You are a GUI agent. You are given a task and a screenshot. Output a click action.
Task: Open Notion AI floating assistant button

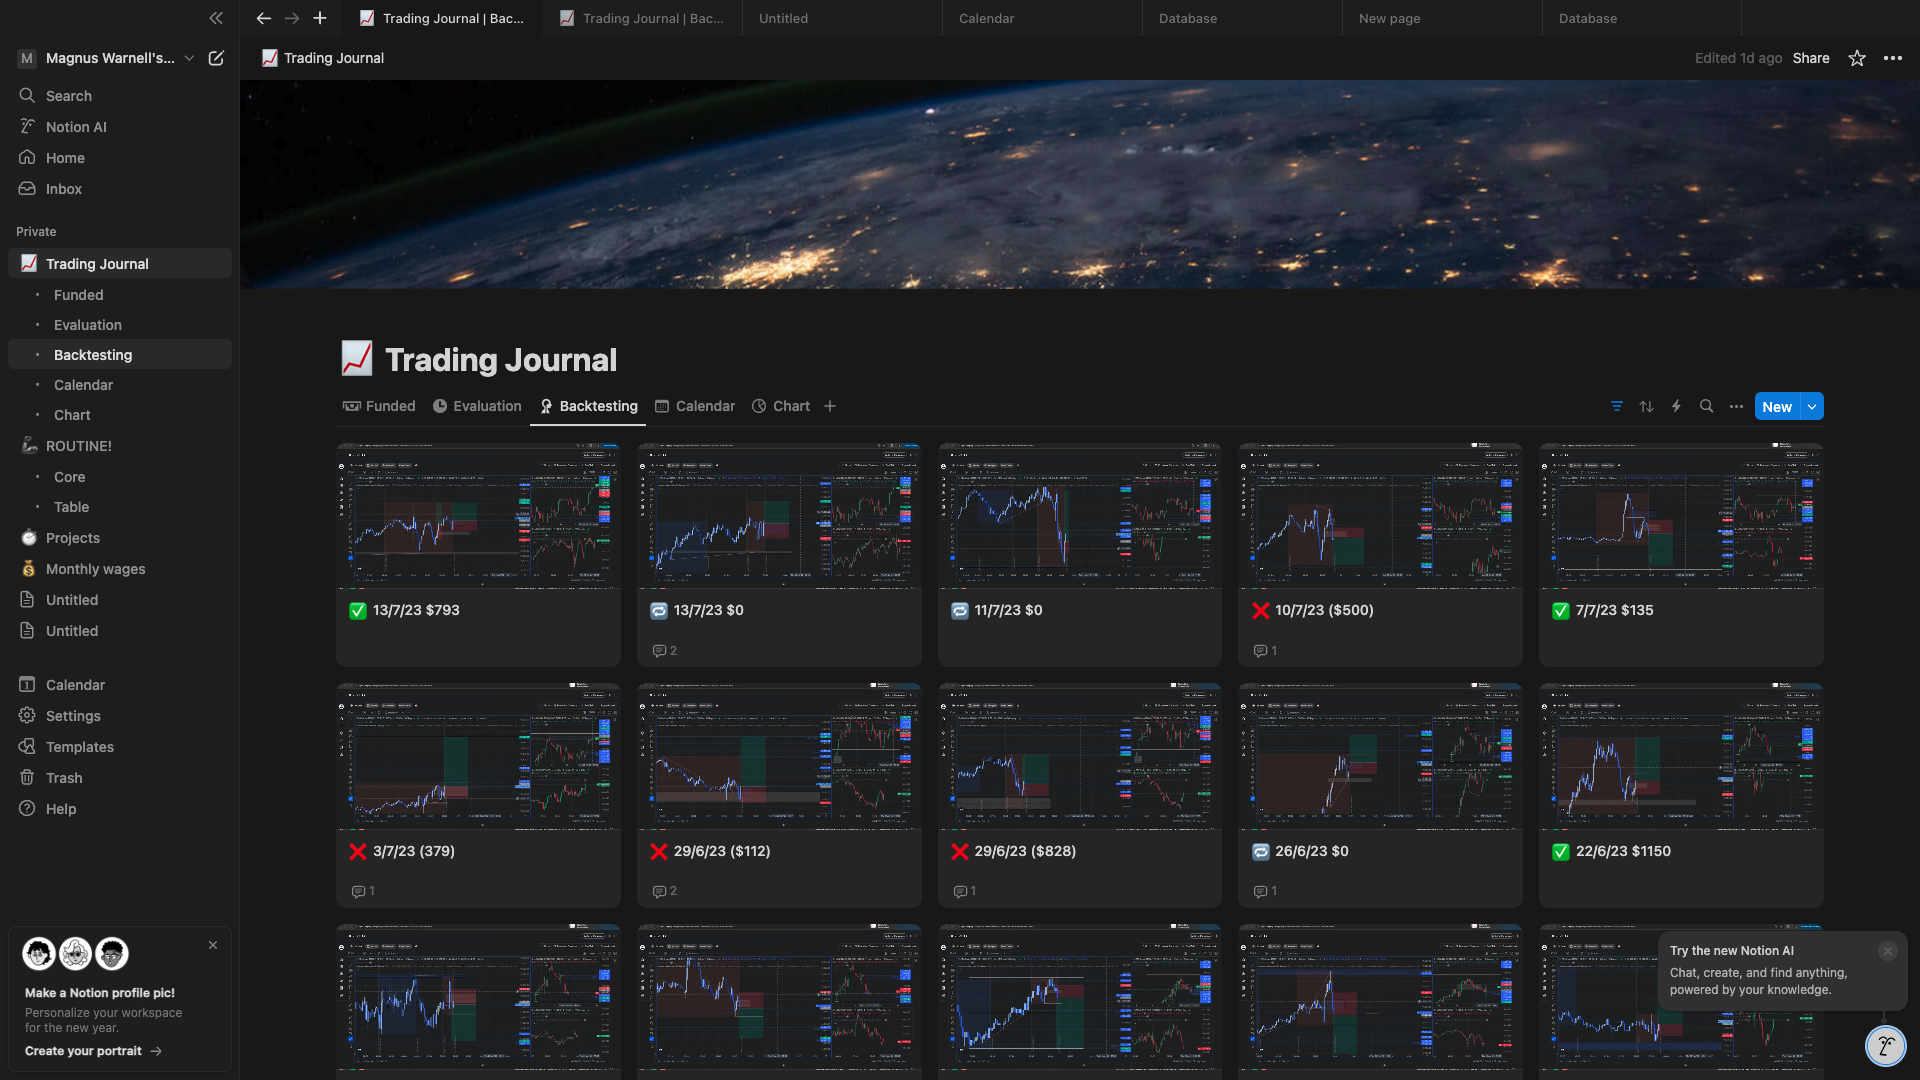(1885, 1046)
